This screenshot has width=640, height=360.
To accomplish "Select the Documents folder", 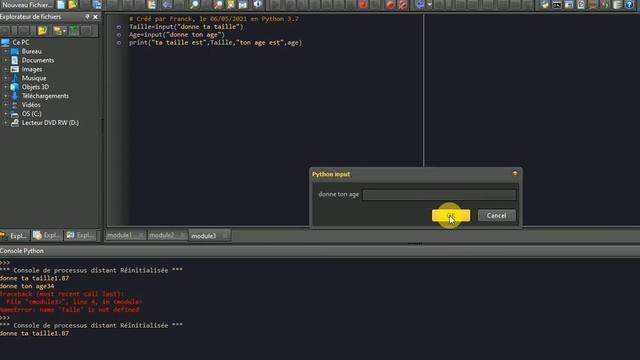I will (x=38, y=60).
